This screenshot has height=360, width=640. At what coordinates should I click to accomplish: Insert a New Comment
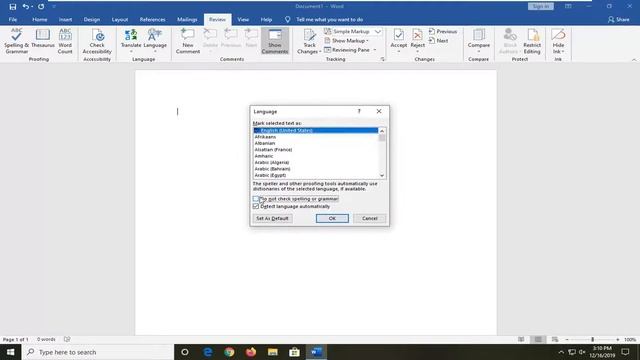click(x=188, y=41)
